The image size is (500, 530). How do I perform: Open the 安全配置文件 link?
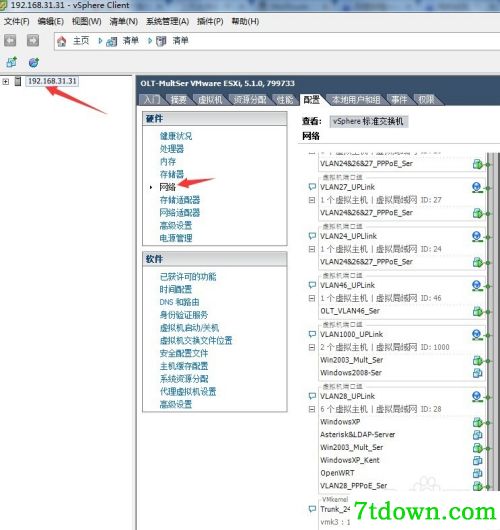[184, 354]
